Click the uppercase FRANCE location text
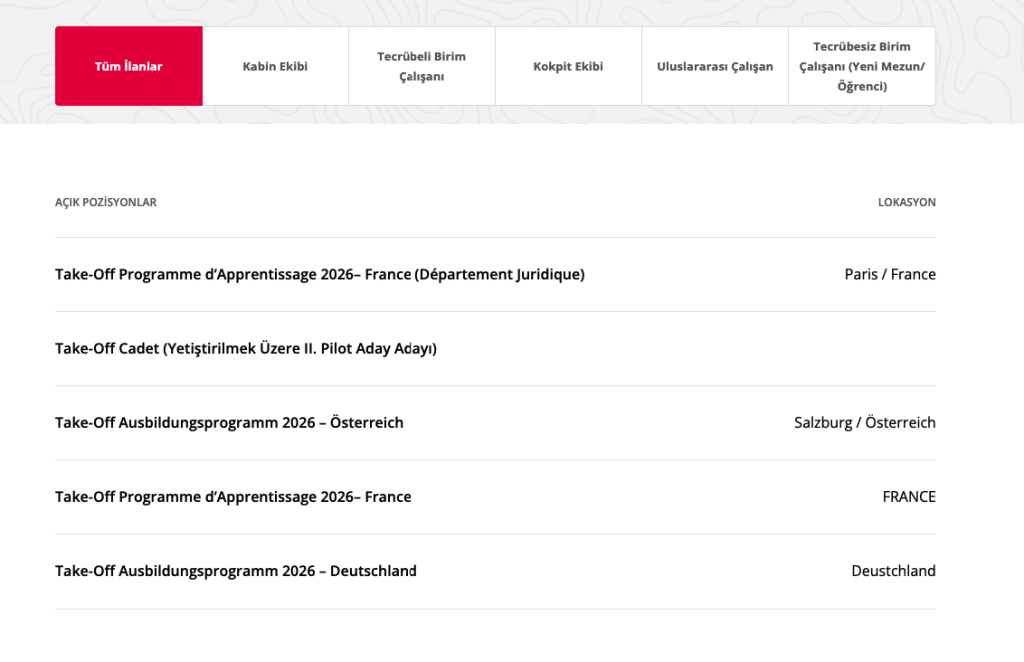Image resolution: width=1024 pixels, height=662 pixels. coord(908,496)
